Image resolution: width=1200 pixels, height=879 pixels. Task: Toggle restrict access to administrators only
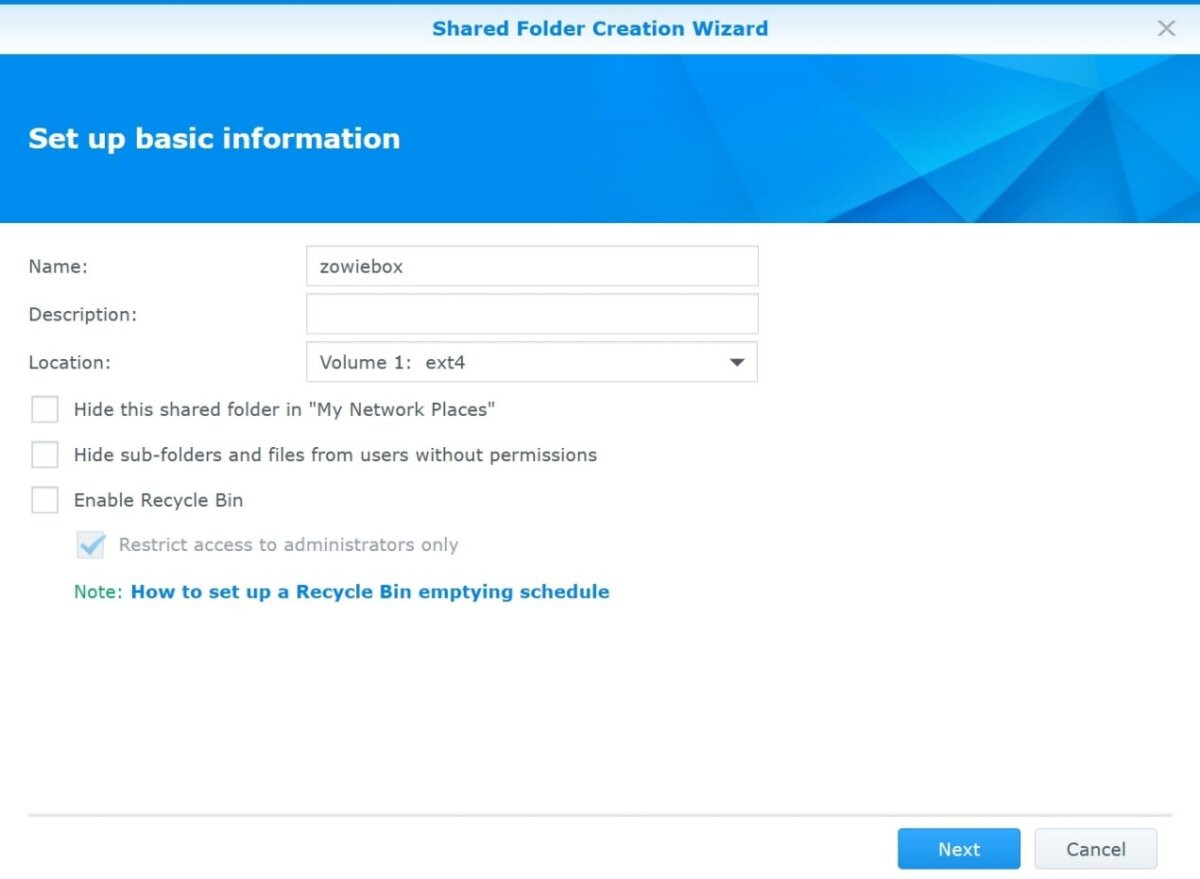click(x=88, y=544)
